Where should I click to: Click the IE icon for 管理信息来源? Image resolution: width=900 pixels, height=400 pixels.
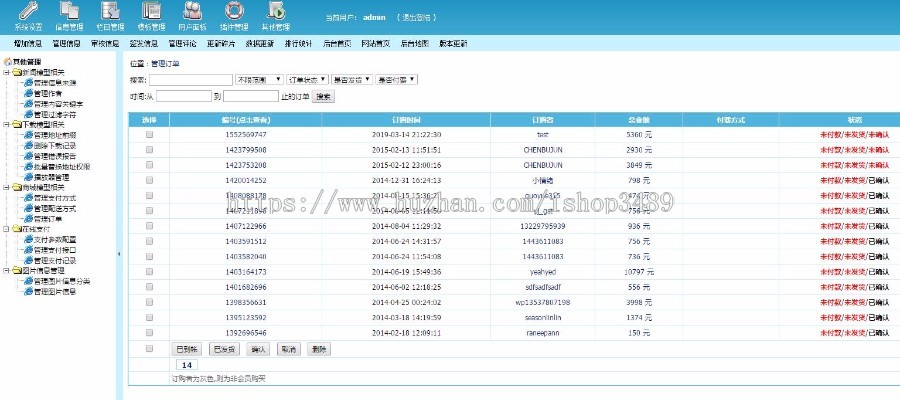[x=28, y=83]
